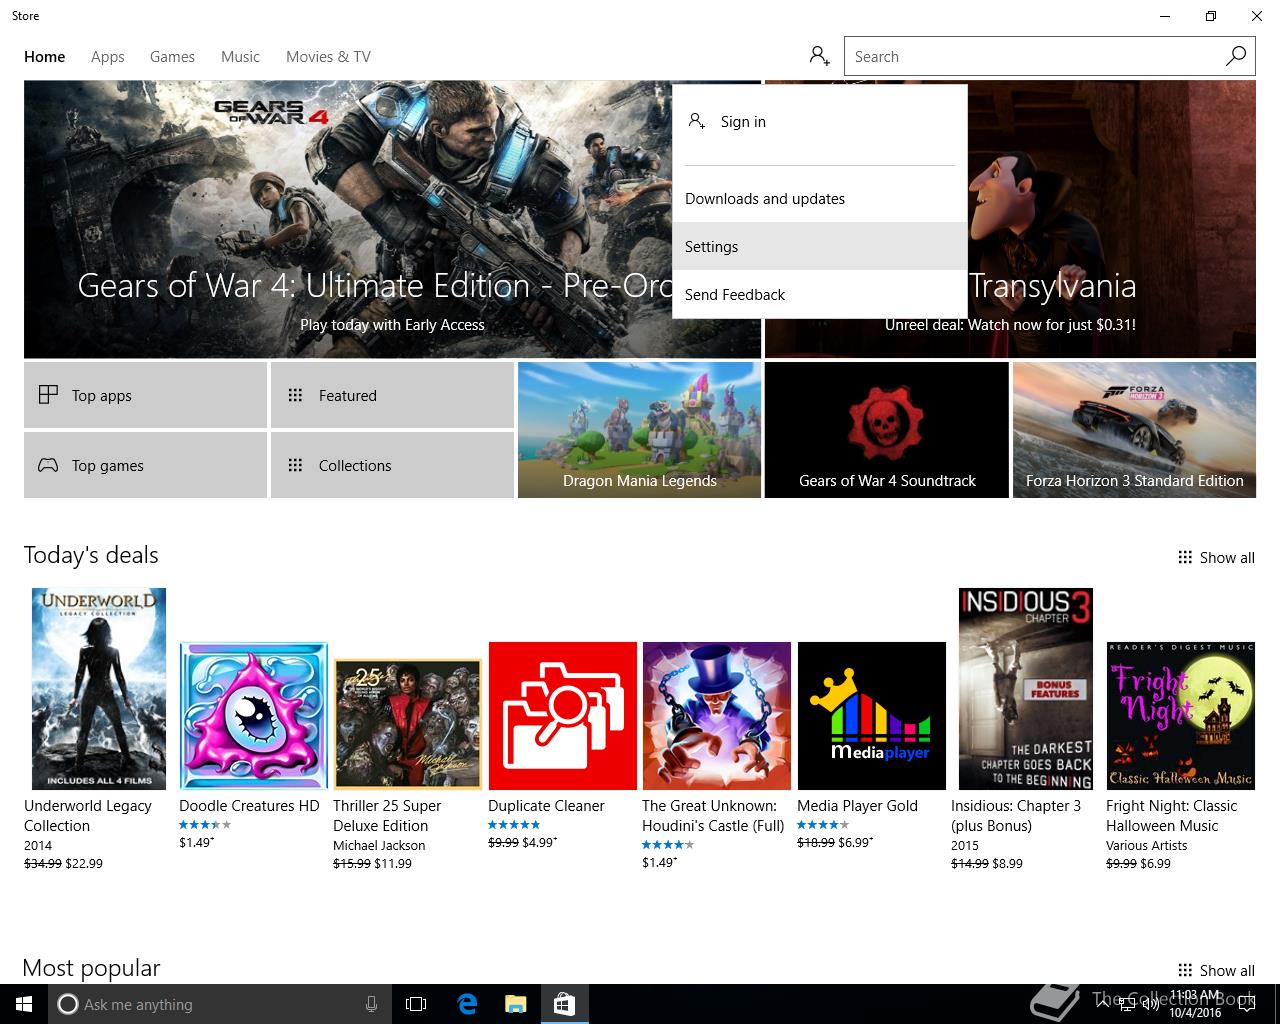Click the Featured tile

[392, 395]
